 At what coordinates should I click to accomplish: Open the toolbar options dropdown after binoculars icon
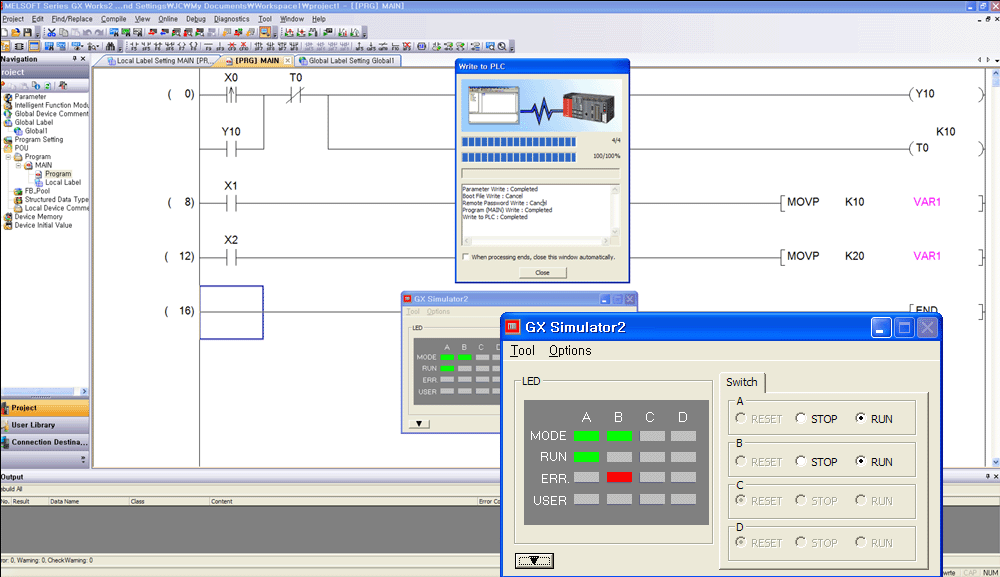click(x=120, y=48)
